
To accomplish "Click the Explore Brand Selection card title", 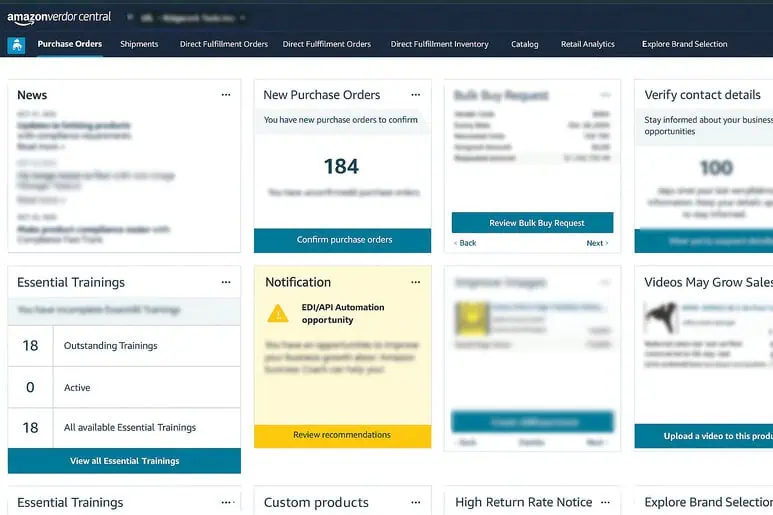I will (708, 502).
